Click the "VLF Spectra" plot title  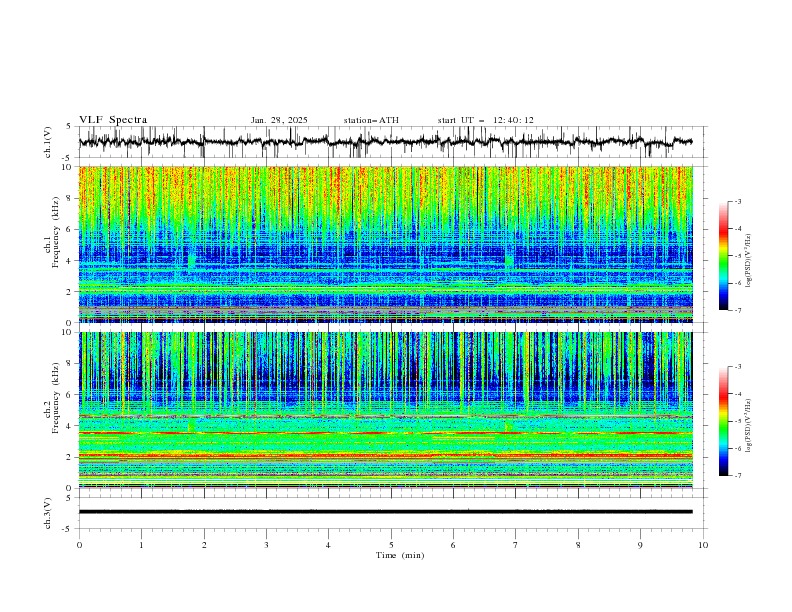113,120
